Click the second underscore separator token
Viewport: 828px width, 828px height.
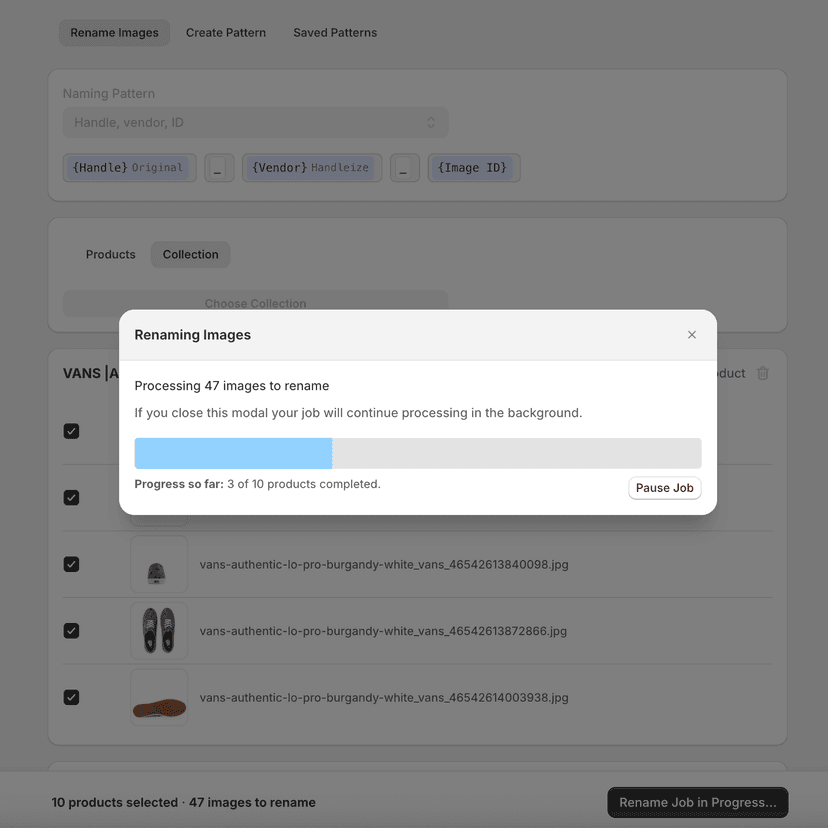[404, 167]
